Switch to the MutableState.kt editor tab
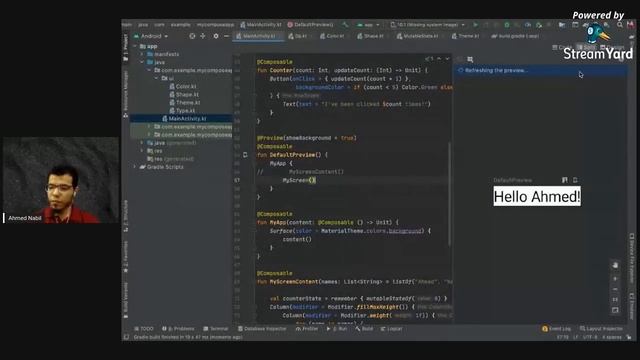640x360 pixels. tap(417, 36)
